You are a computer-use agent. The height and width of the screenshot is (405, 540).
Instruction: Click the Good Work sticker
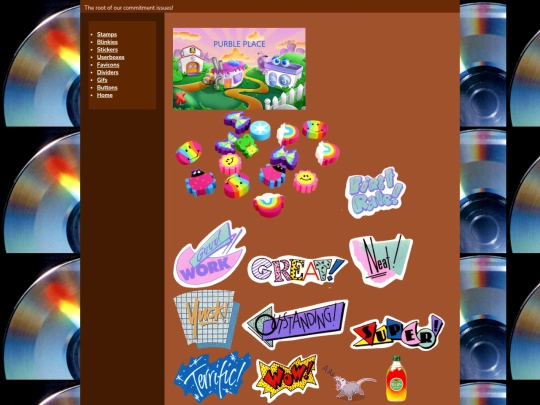[210, 254]
